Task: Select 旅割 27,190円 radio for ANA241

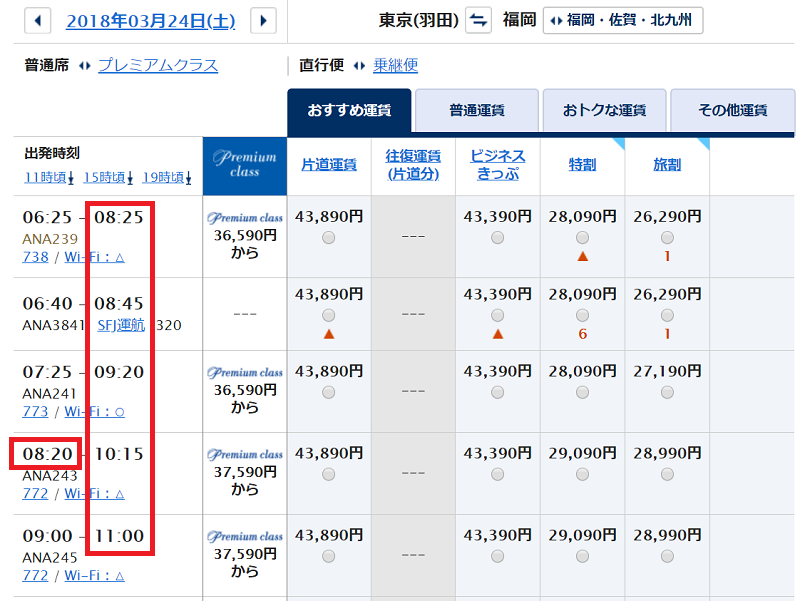Action: point(667,392)
